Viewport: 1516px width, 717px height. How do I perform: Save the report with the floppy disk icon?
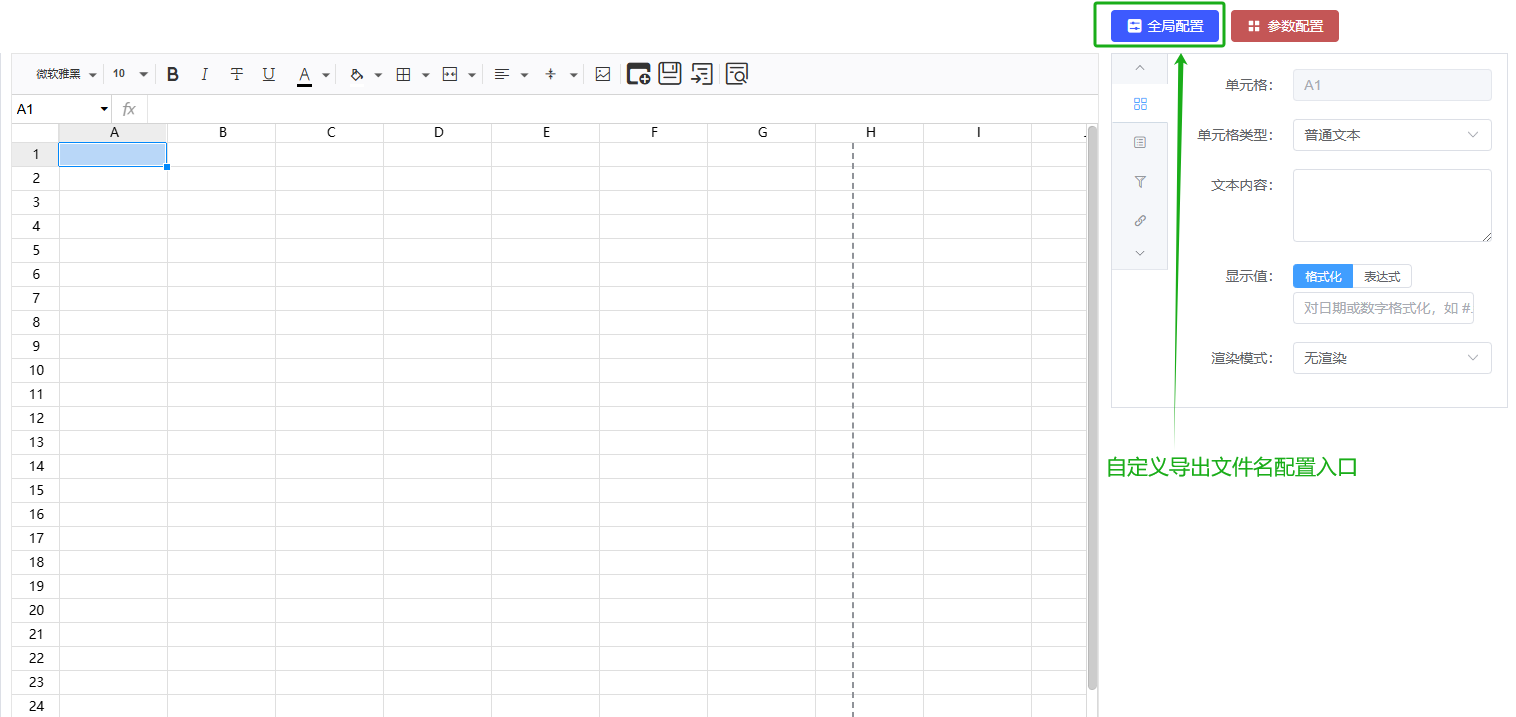click(669, 73)
